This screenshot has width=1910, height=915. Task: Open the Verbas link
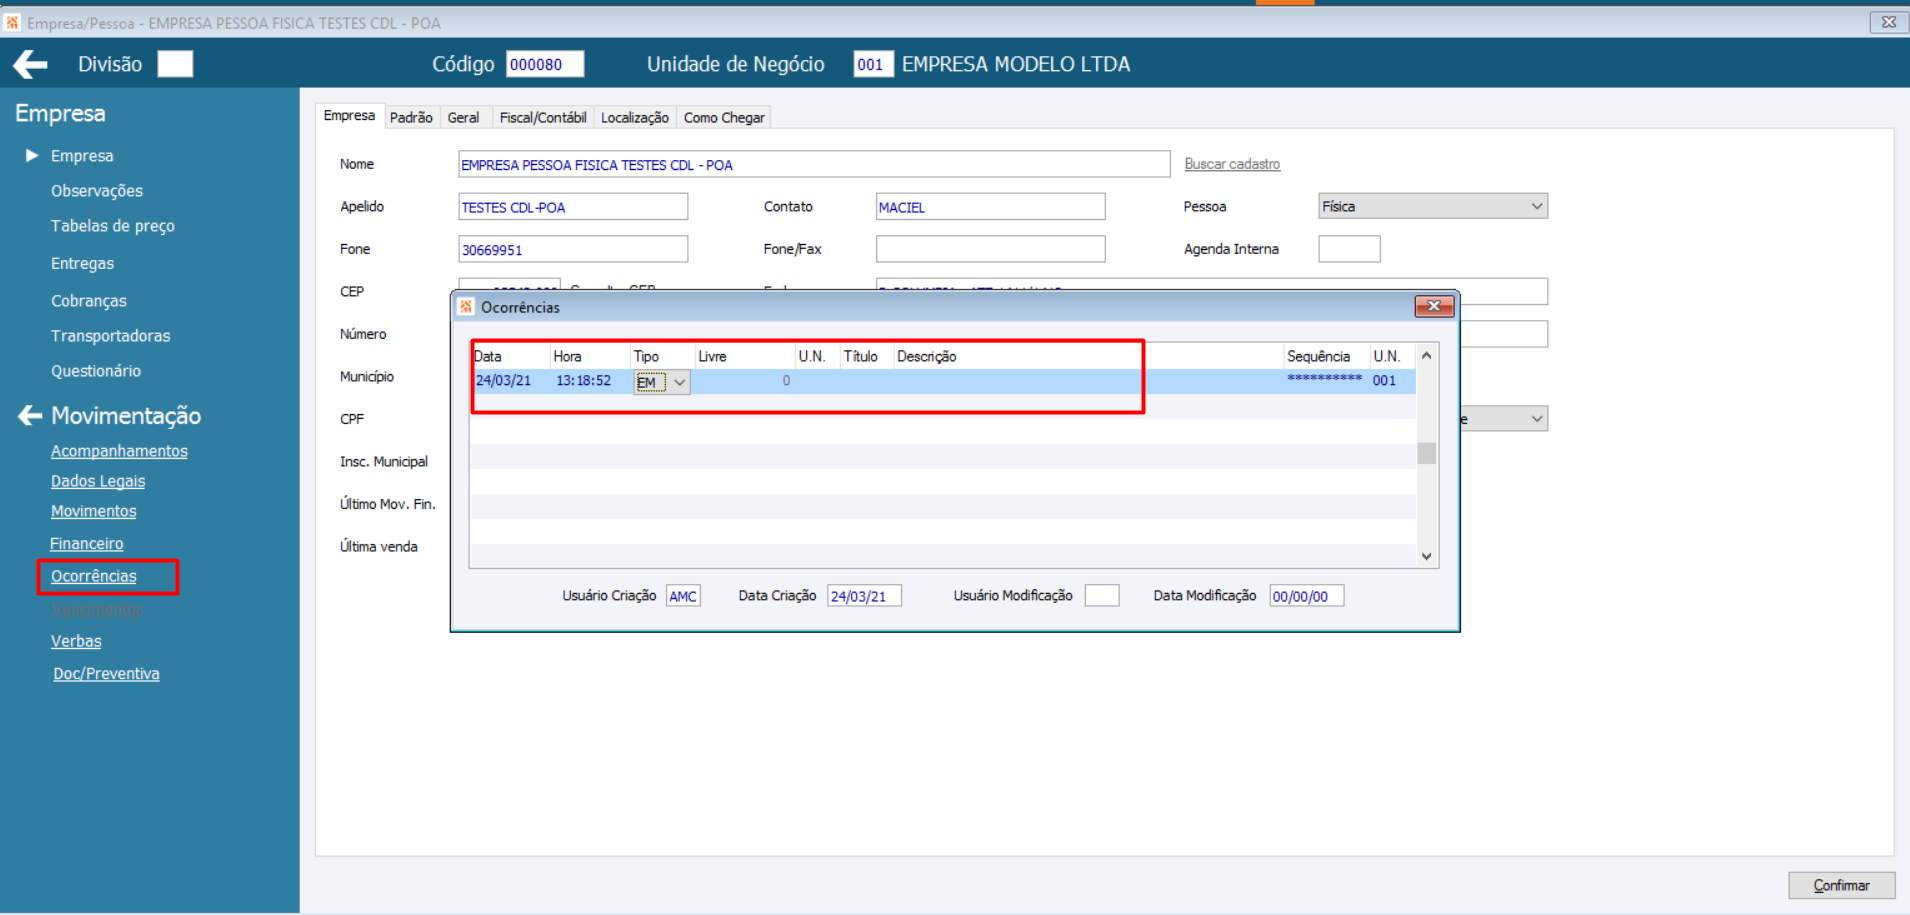(76, 641)
